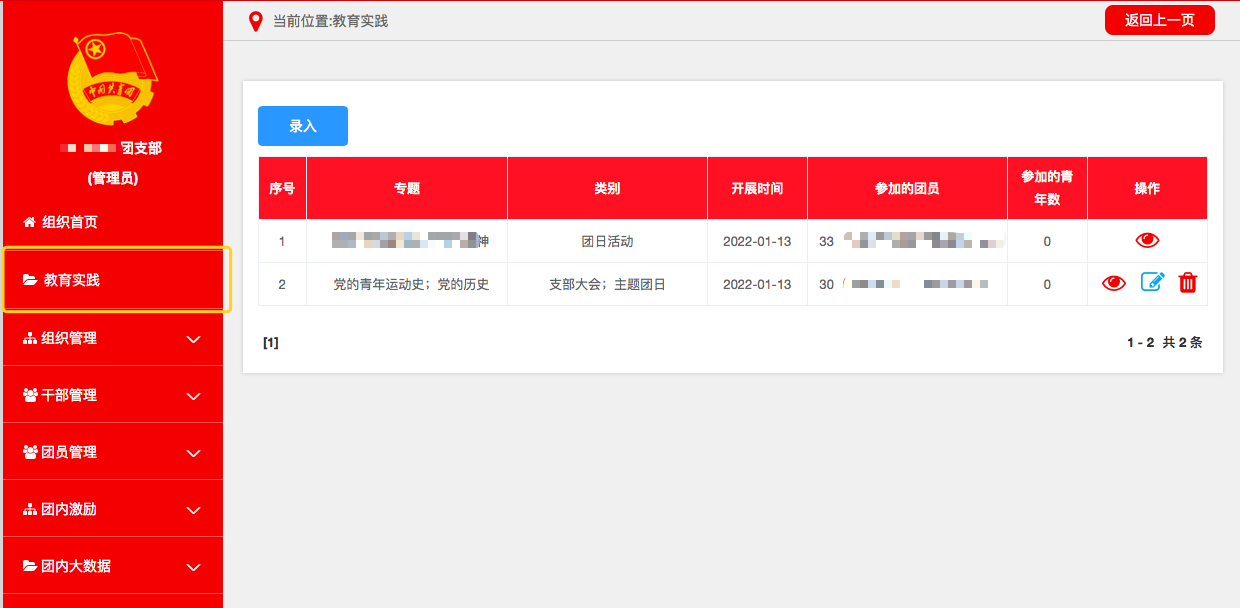Screen dimensions: 1240x608
Task: Click the 类别 column header
Action: (x=607, y=188)
